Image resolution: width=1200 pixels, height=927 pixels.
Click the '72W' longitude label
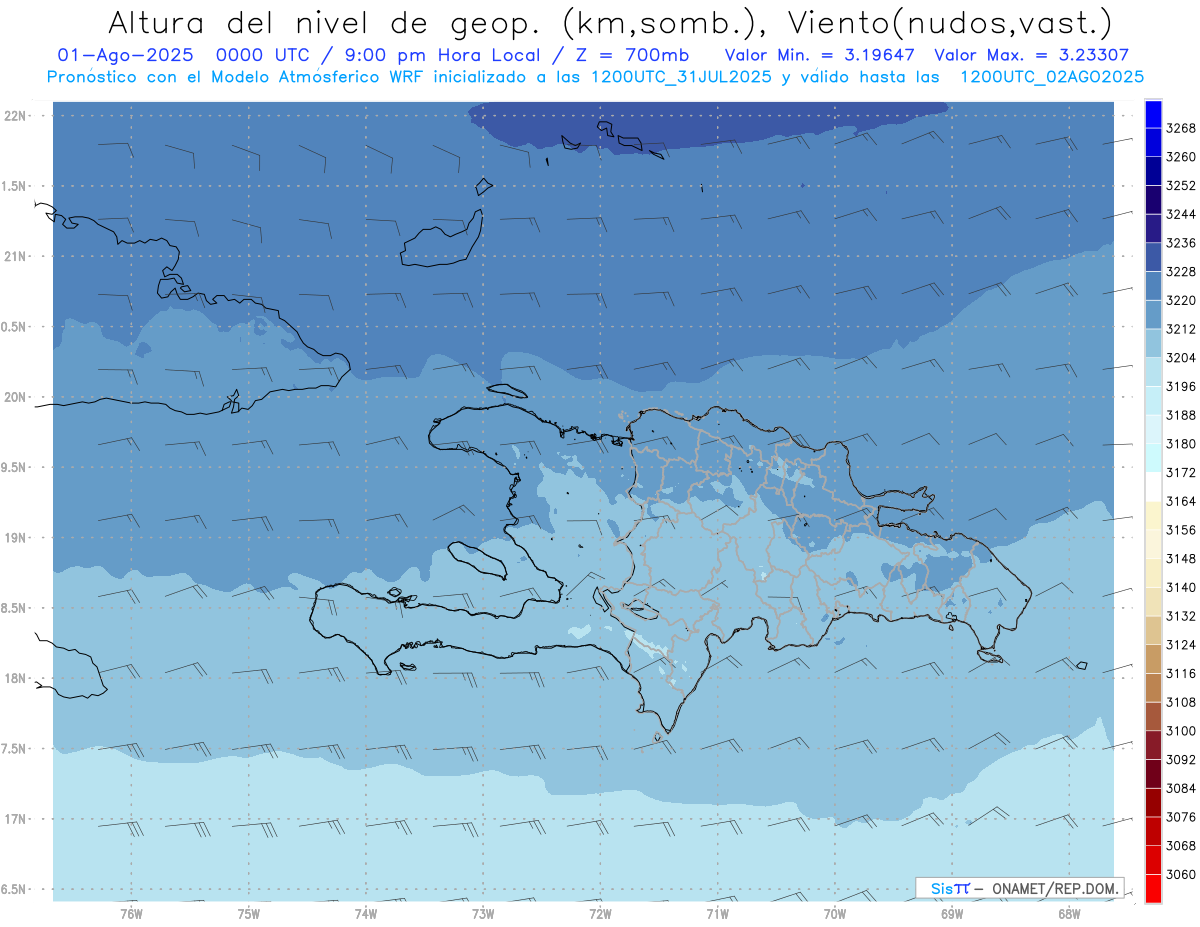click(600, 913)
